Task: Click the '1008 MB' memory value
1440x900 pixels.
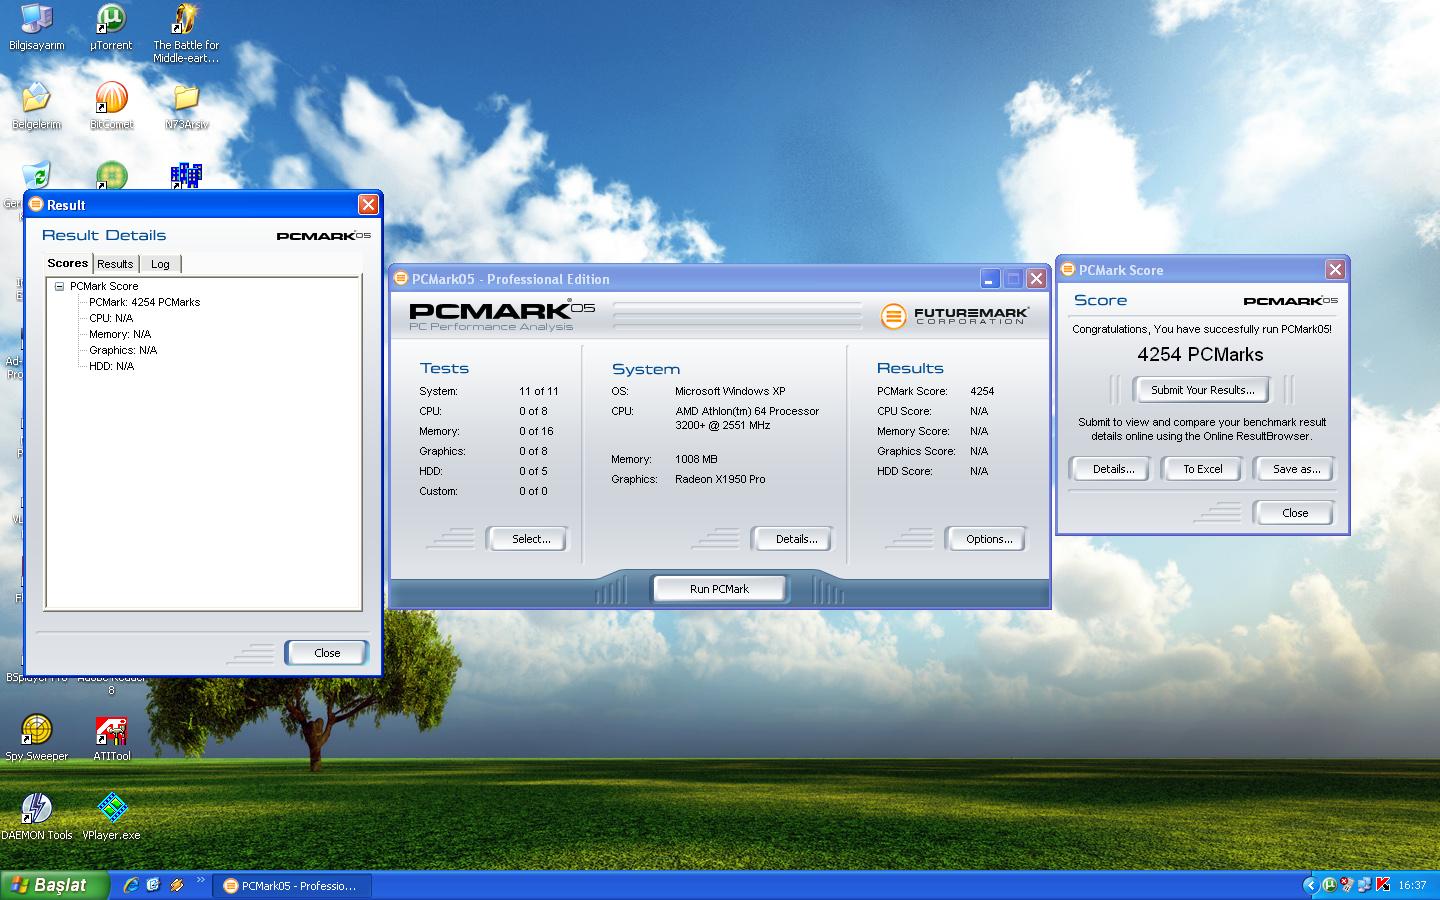Action: click(696, 459)
